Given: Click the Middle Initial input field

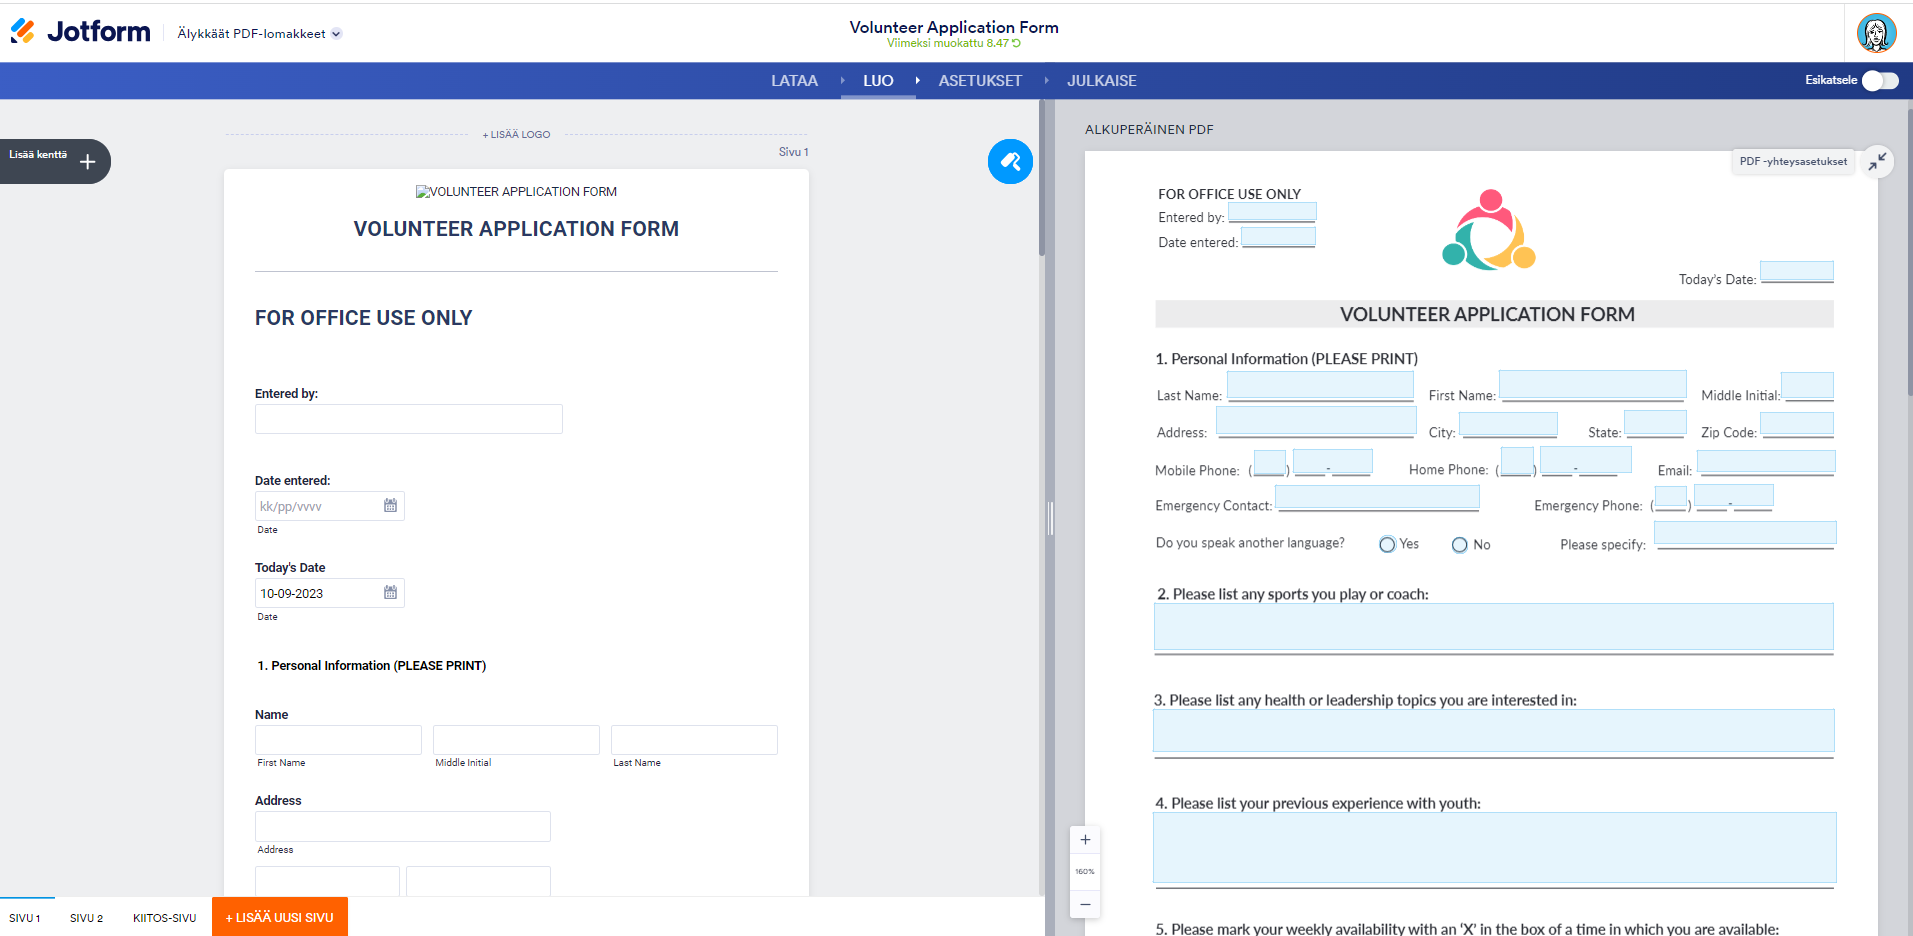Looking at the screenshot, I should (x=516, y=740).
